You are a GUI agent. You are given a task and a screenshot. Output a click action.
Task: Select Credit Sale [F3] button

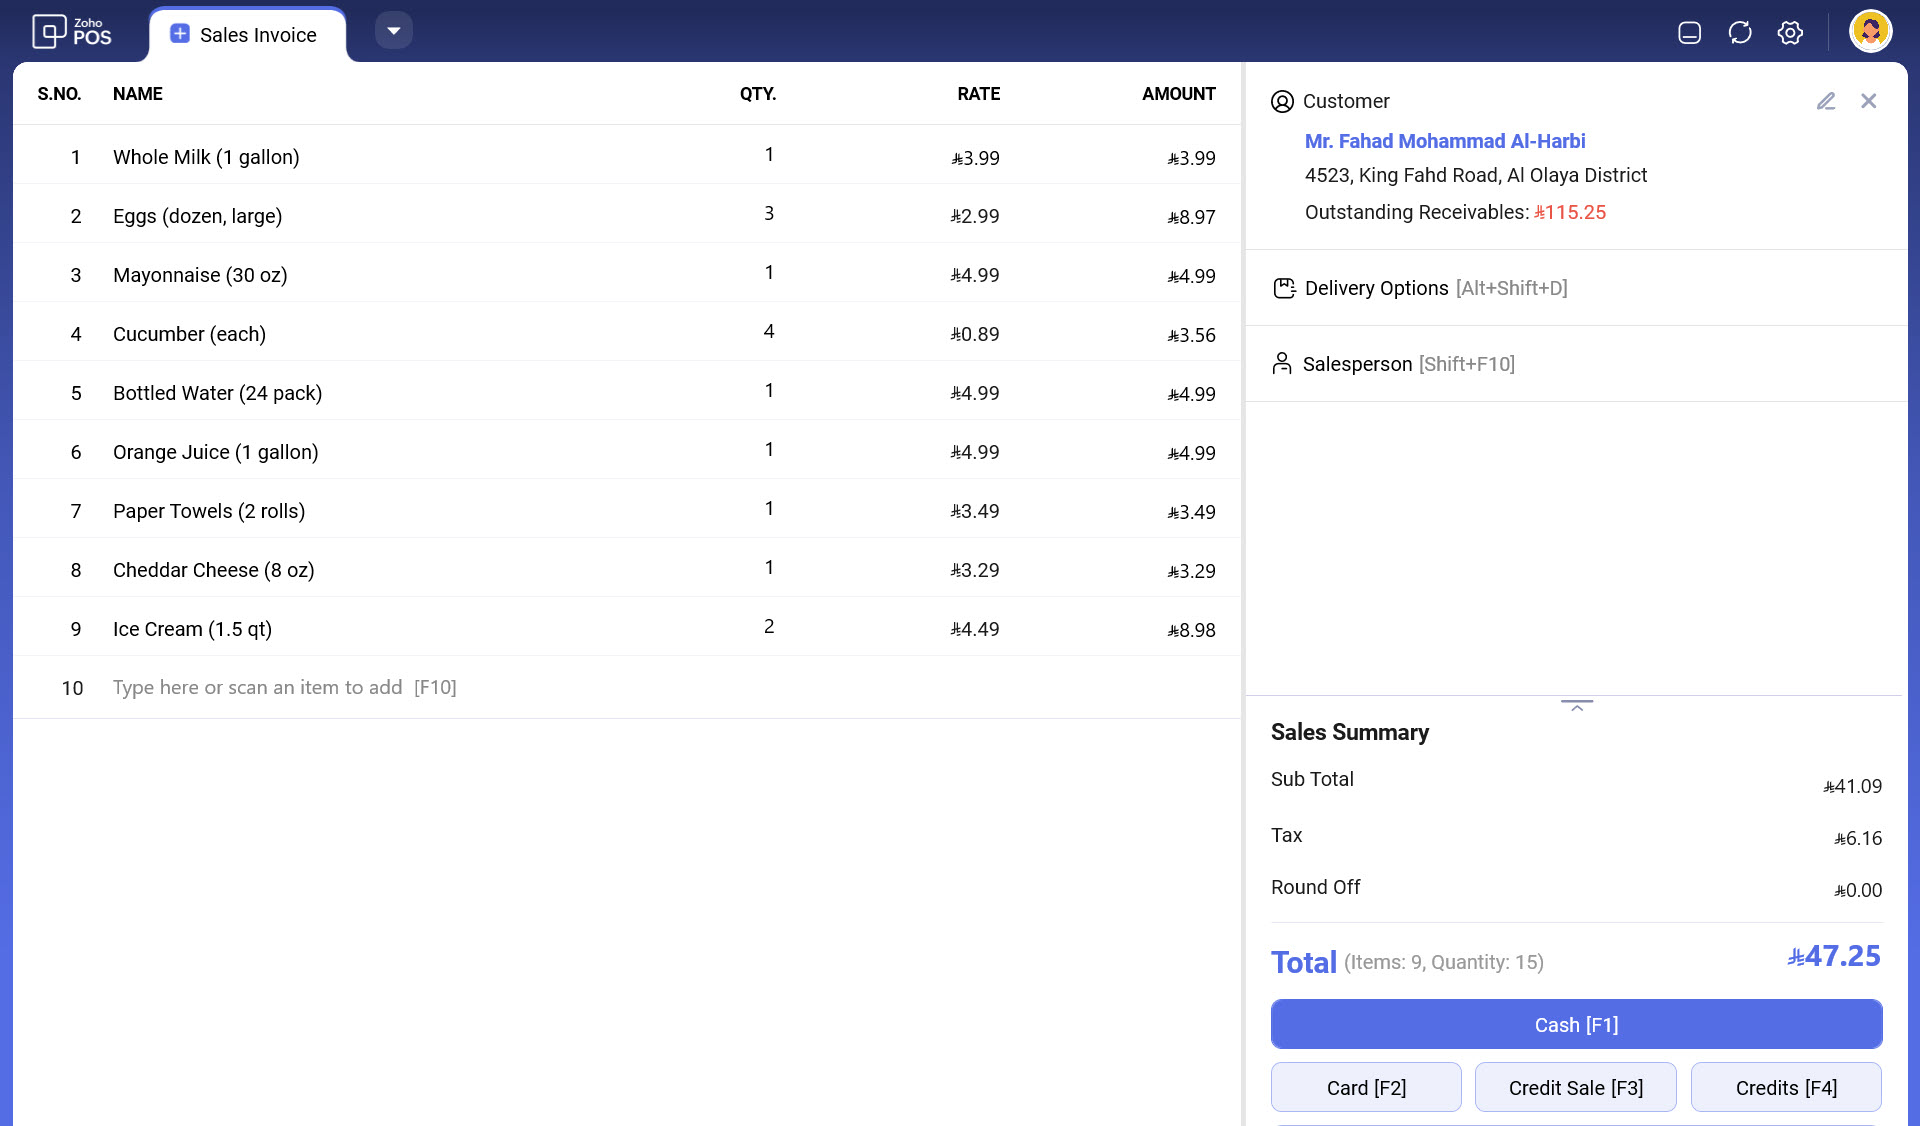point(1576,1087)
